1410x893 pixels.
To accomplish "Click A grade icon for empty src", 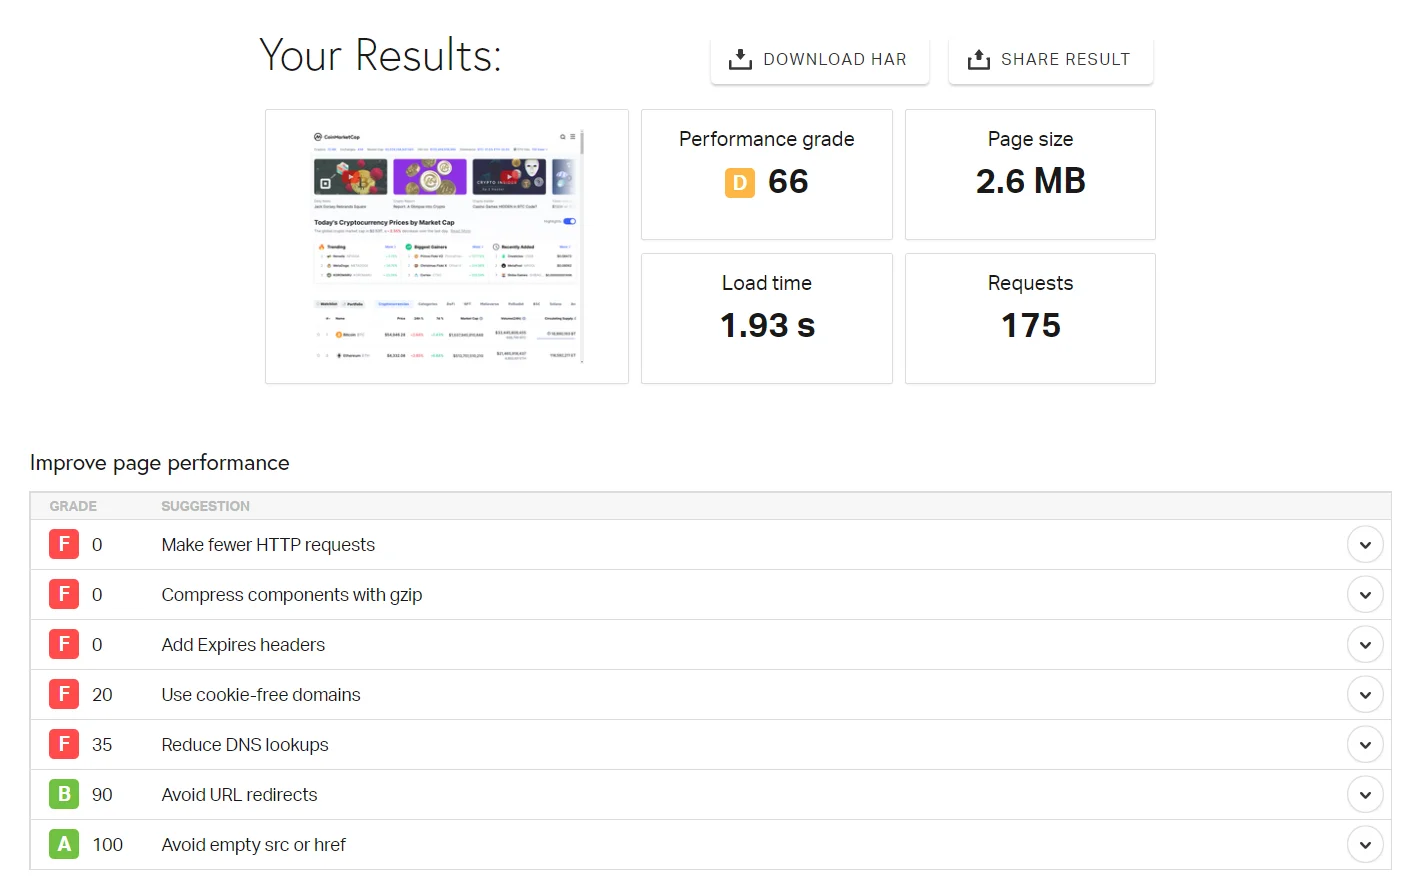I will coord(64,845).
